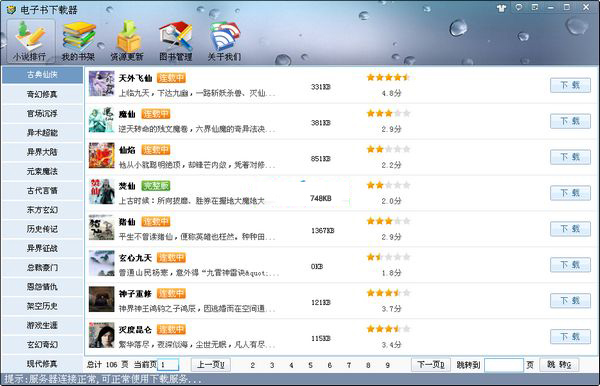Click the 连载中 badge next to 天外飞仙
The width and height of the screenshot is (600, 386).
(x=171, y=78)
